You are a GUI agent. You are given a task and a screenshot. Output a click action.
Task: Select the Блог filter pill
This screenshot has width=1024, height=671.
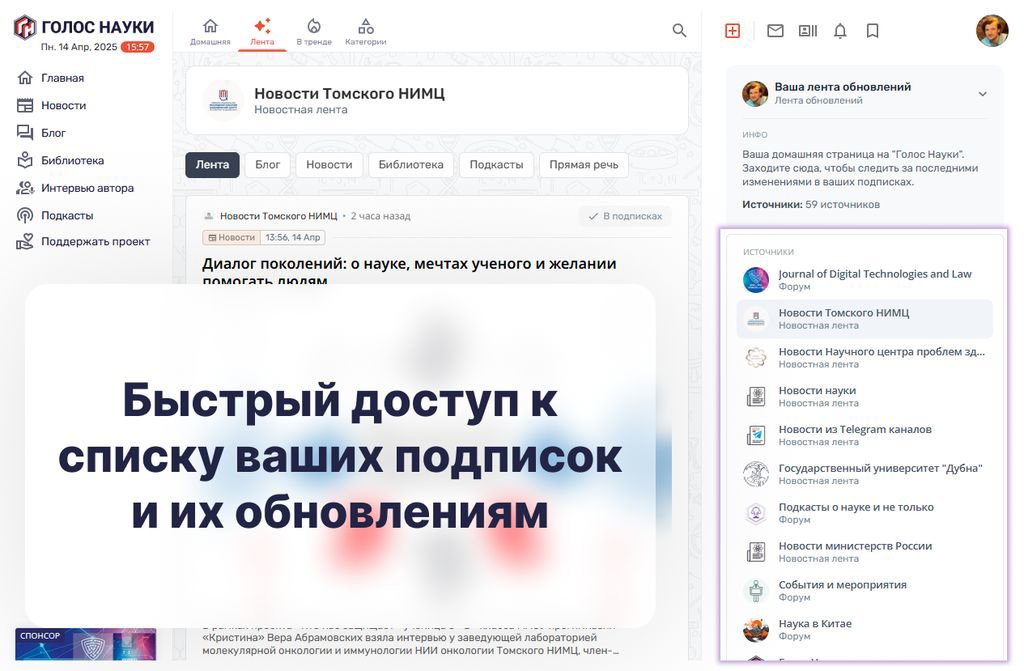(x=268, y=165)
